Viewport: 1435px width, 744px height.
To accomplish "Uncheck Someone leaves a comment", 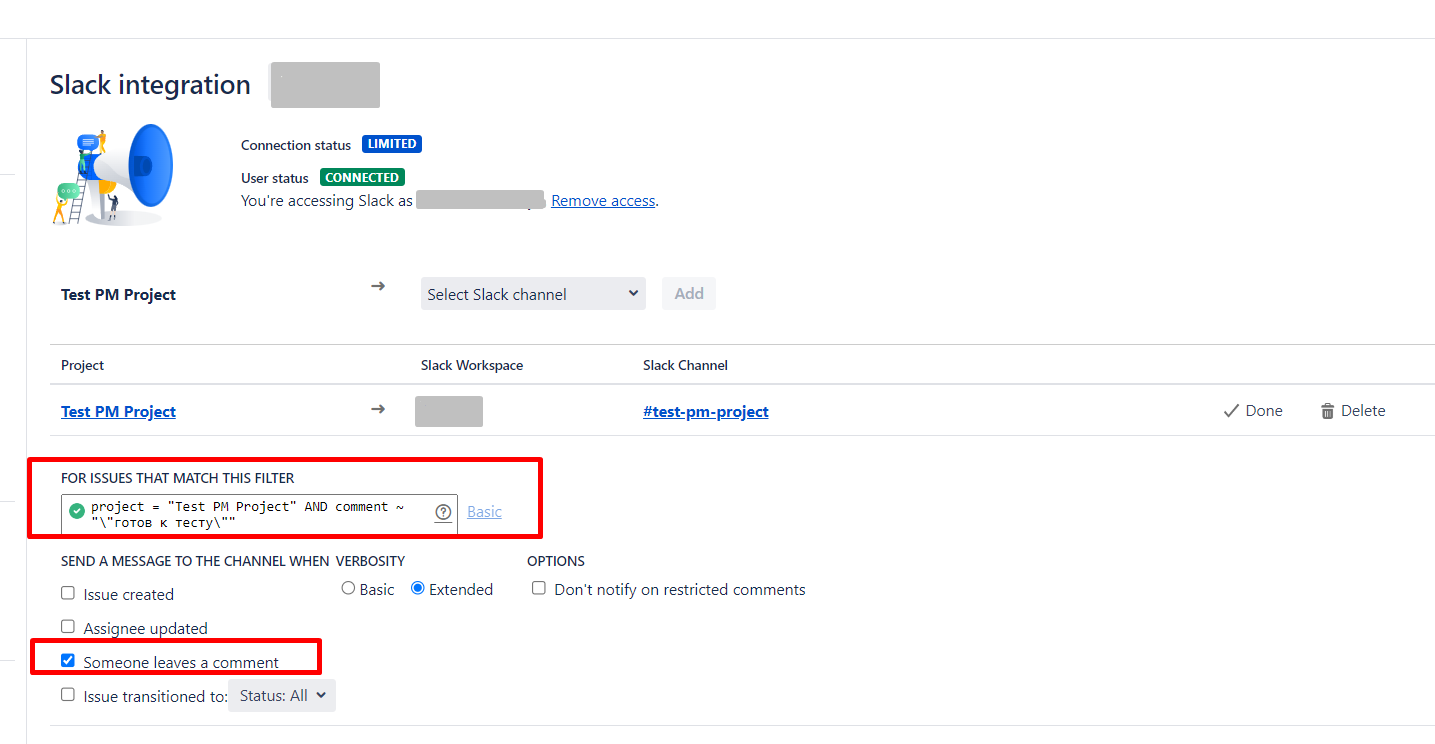I will tap(68, 661).
